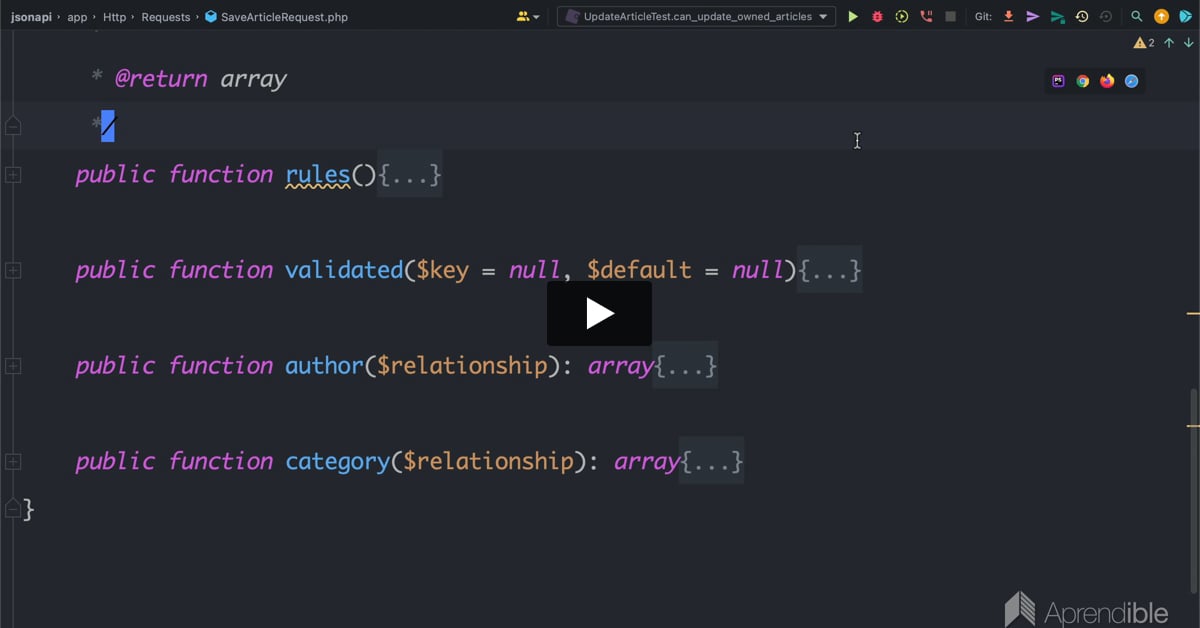Expand folded {...} body of rules()
This screenshot has width=1200, height=628.
(x=410, y=175)
